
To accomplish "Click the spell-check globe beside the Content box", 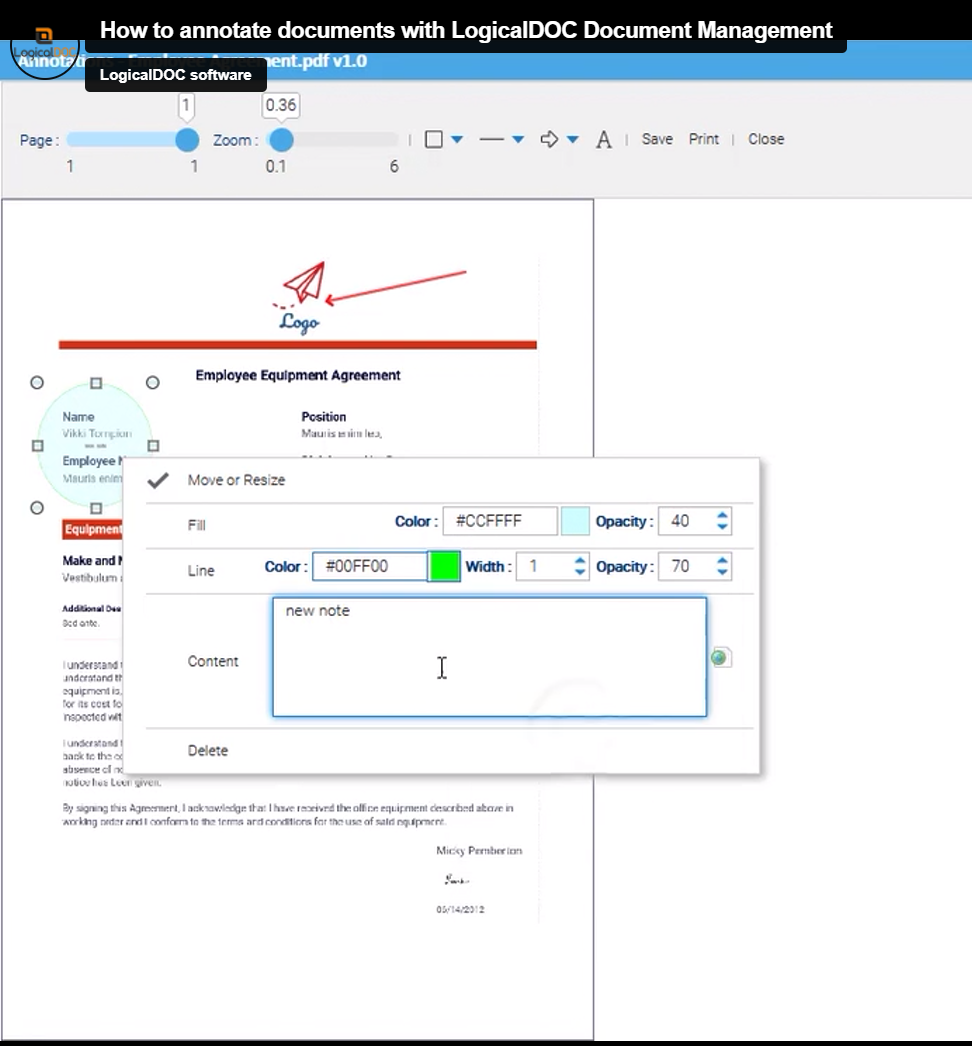I will coord(721,657).
